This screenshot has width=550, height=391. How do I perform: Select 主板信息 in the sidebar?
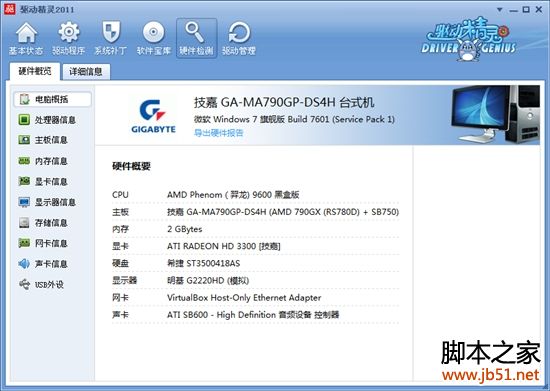pyautogui.click(x=51, y=140)
